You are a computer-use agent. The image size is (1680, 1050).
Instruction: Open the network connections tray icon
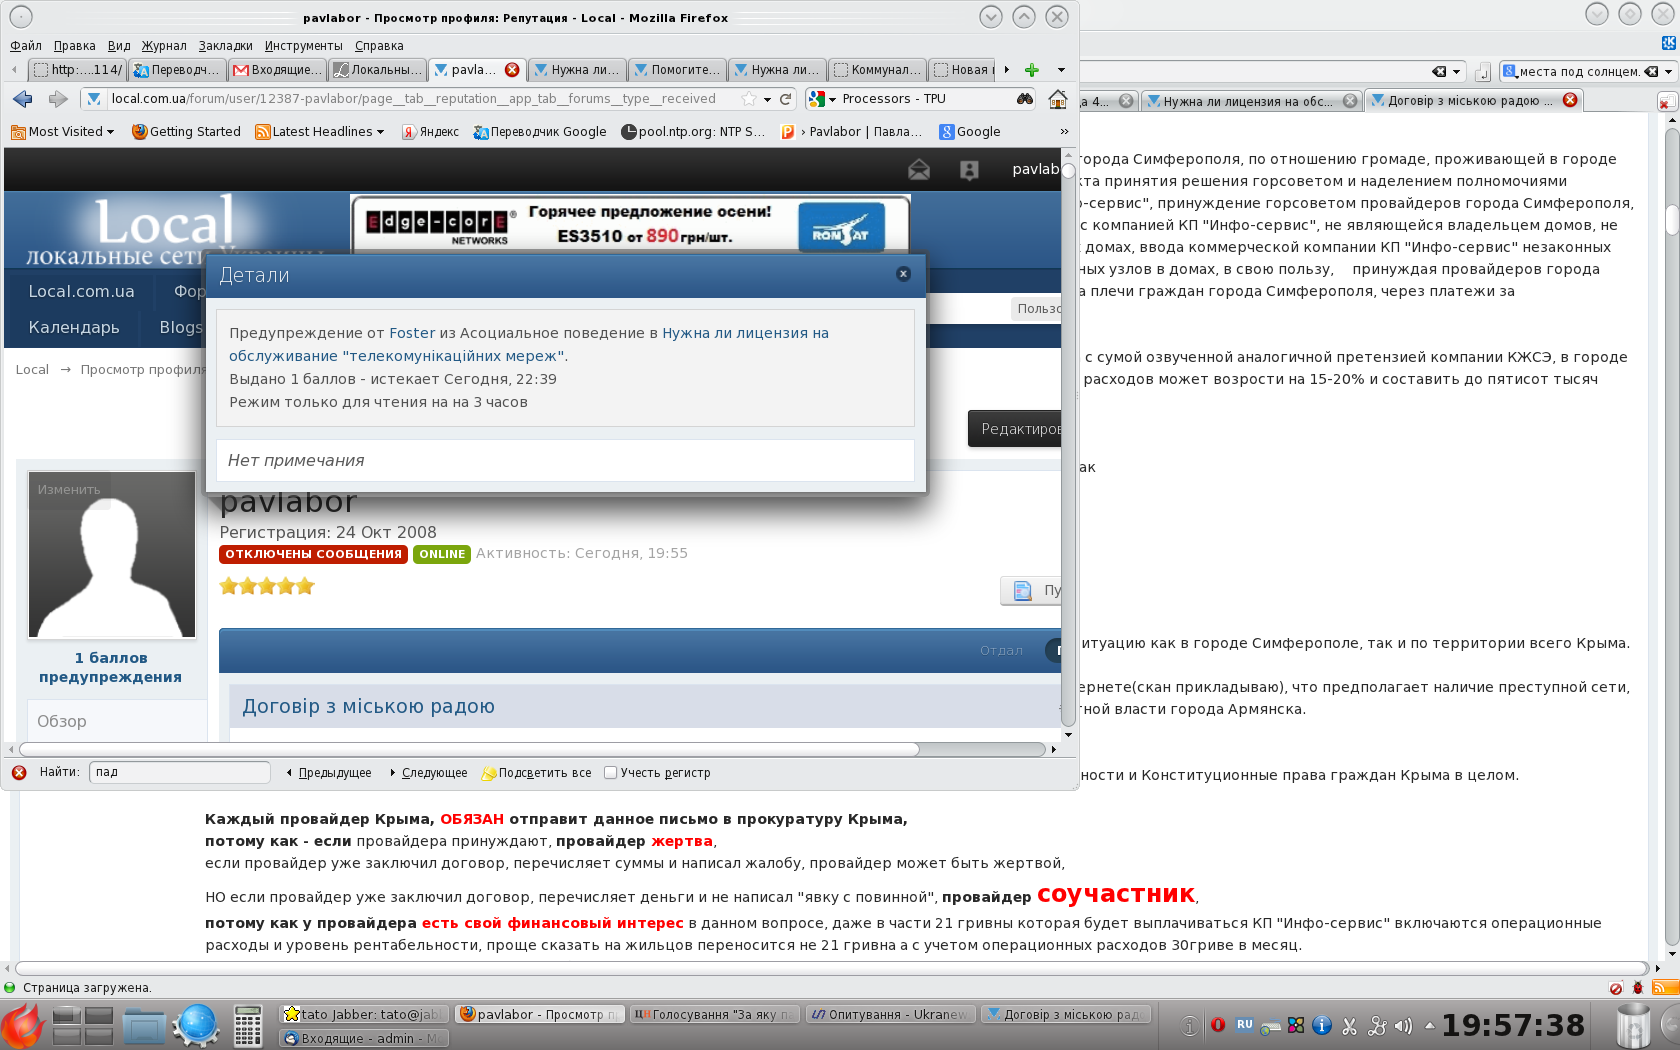(x=1377, y=1026)
